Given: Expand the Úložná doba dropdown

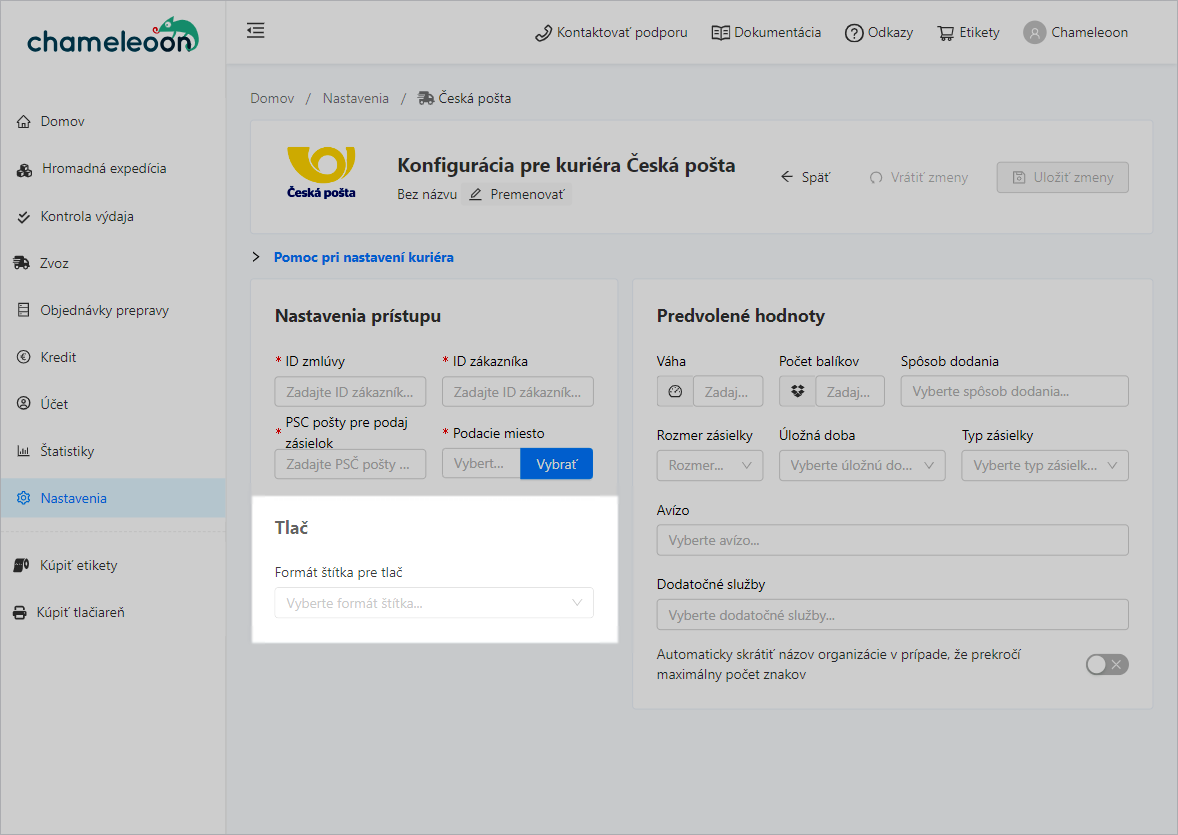Looking at the screenshot, I should click(861, 465).
